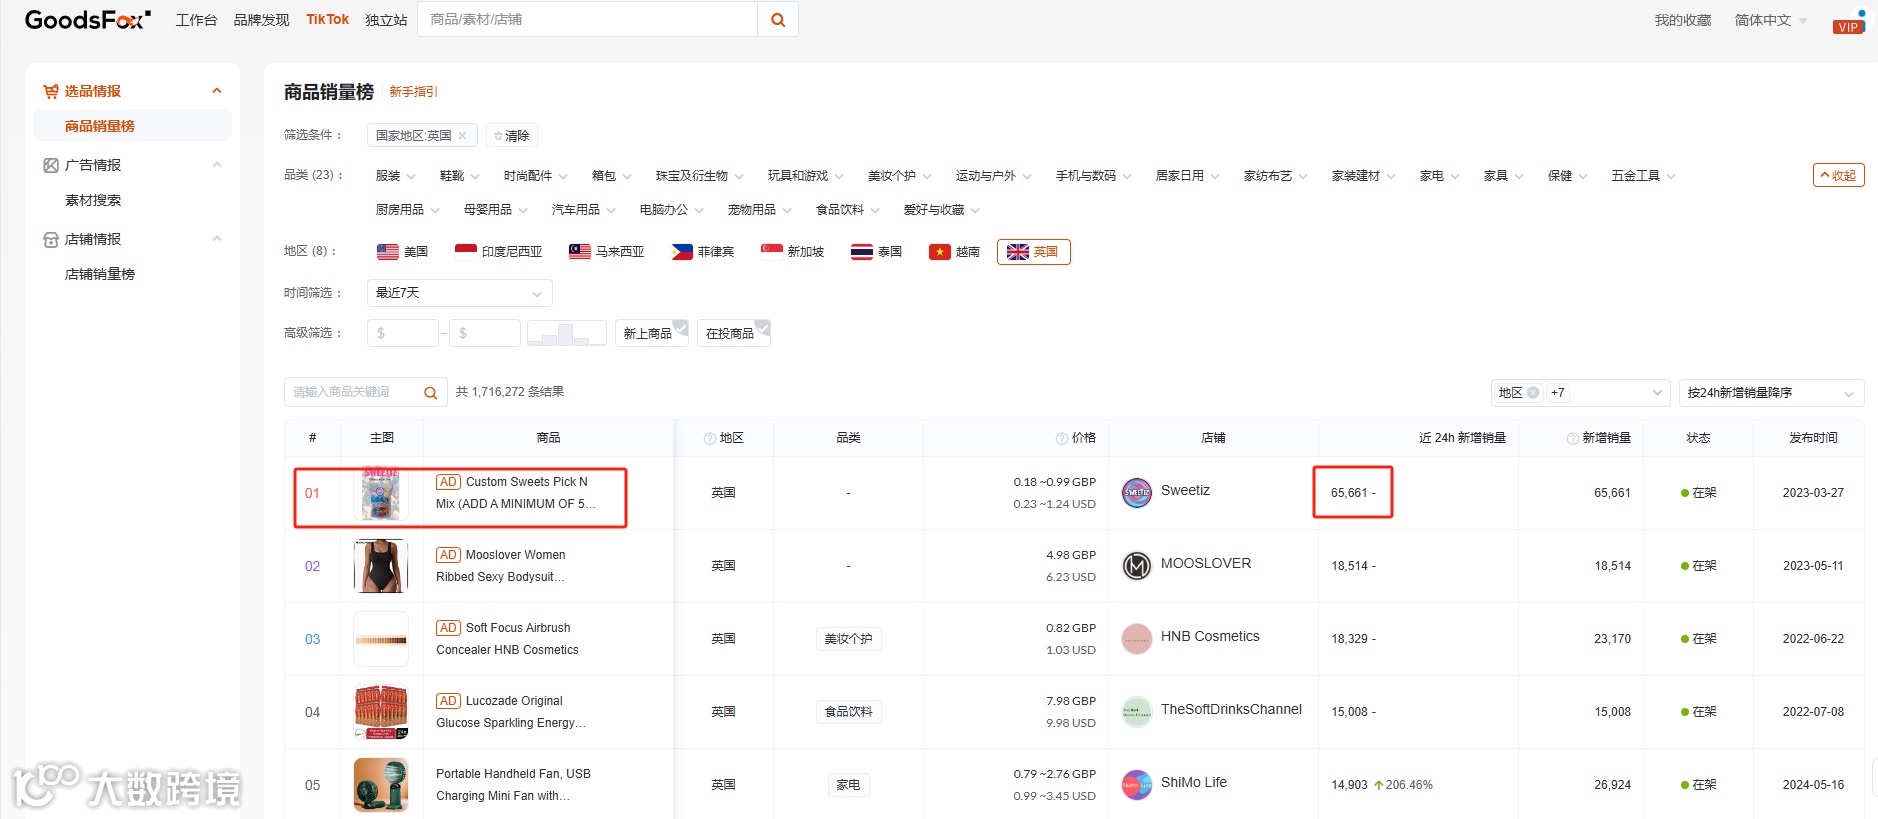Open the 简体中文 language dropdown
The width and height of the screenshot is (1878, 819).
tap(1771, 20)
